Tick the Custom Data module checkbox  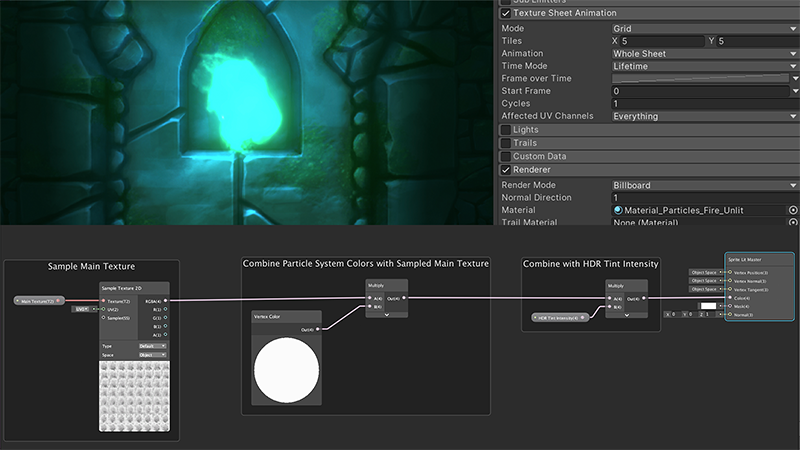click(506, 157)
